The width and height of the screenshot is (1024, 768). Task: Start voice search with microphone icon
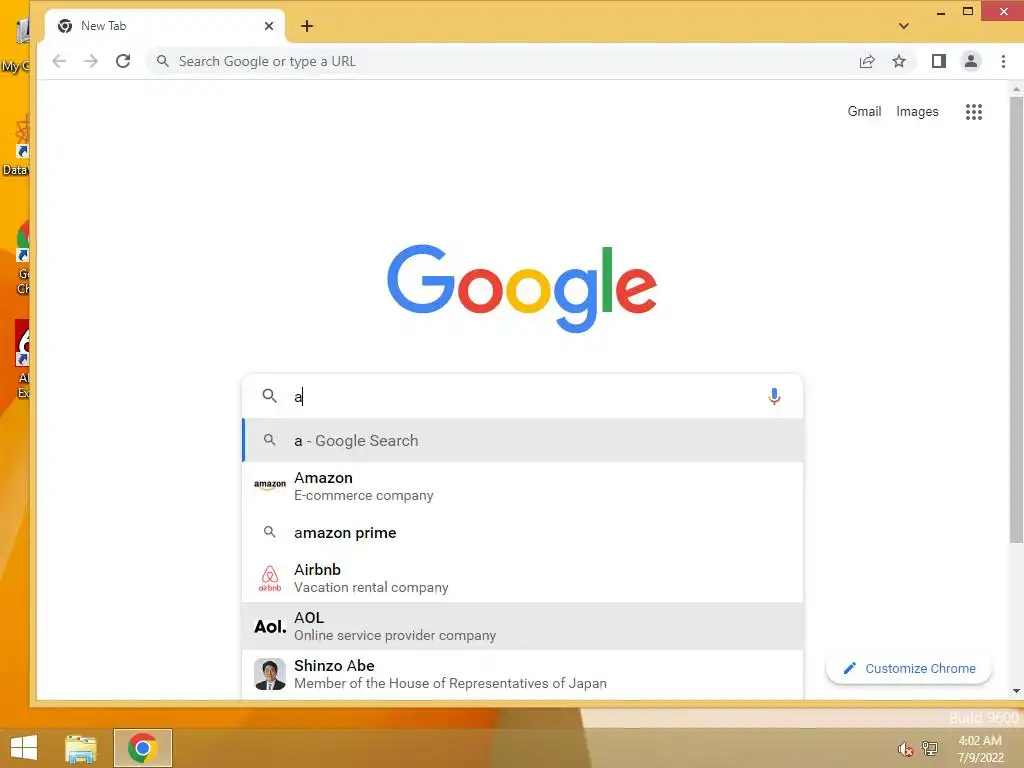coord(774,396)
